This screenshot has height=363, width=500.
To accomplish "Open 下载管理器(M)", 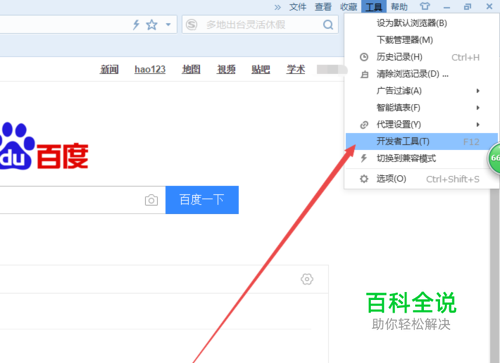I will (x=421, y=40).
